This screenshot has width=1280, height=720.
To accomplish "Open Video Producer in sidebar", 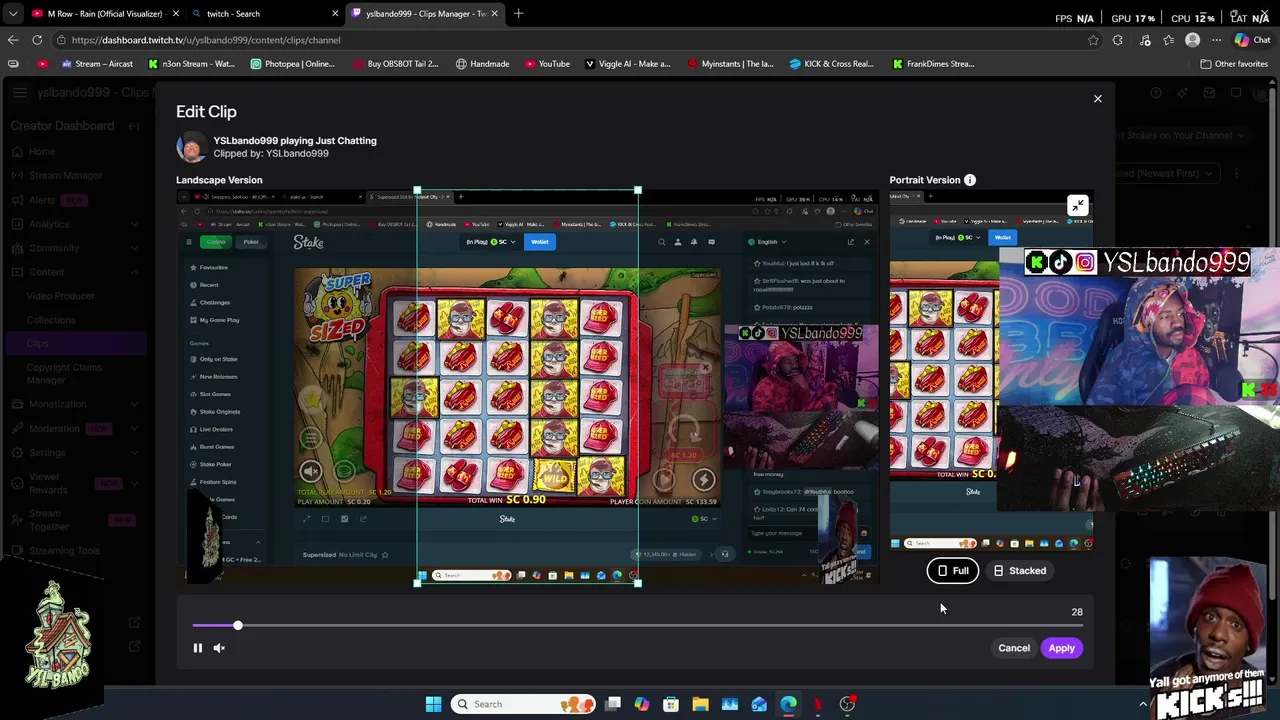I will 61,296.
